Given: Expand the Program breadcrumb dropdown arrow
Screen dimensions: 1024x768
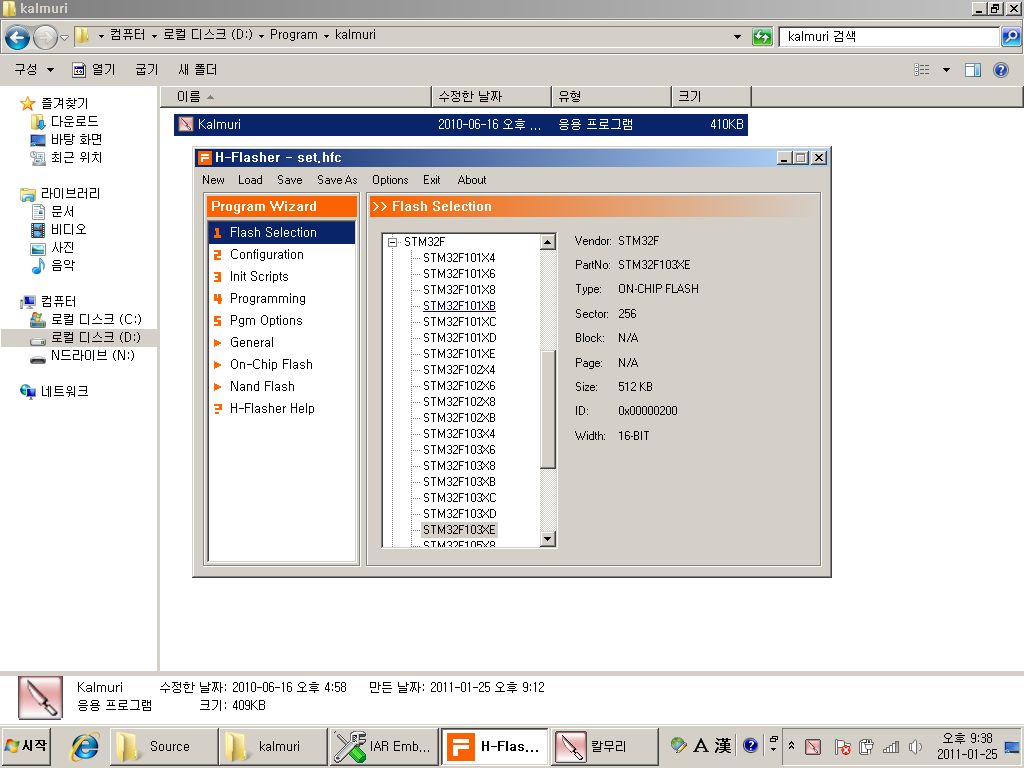Looking at the screenshot, I should pos(325,36).
